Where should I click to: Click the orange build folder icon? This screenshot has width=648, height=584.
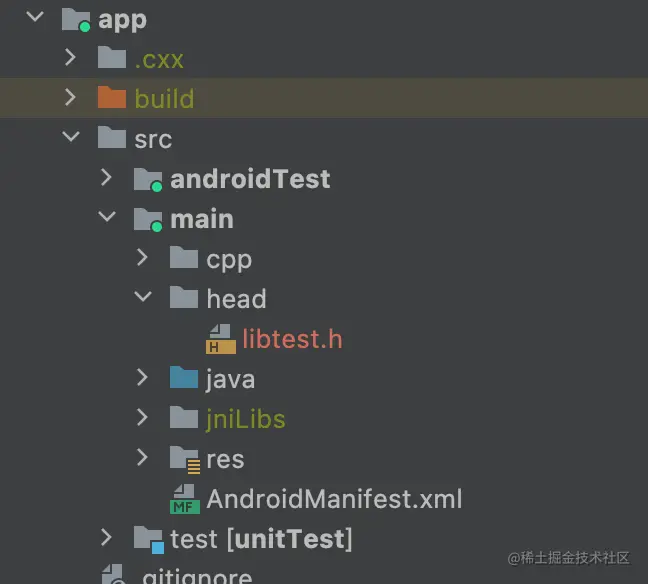[x=112, y=98]
